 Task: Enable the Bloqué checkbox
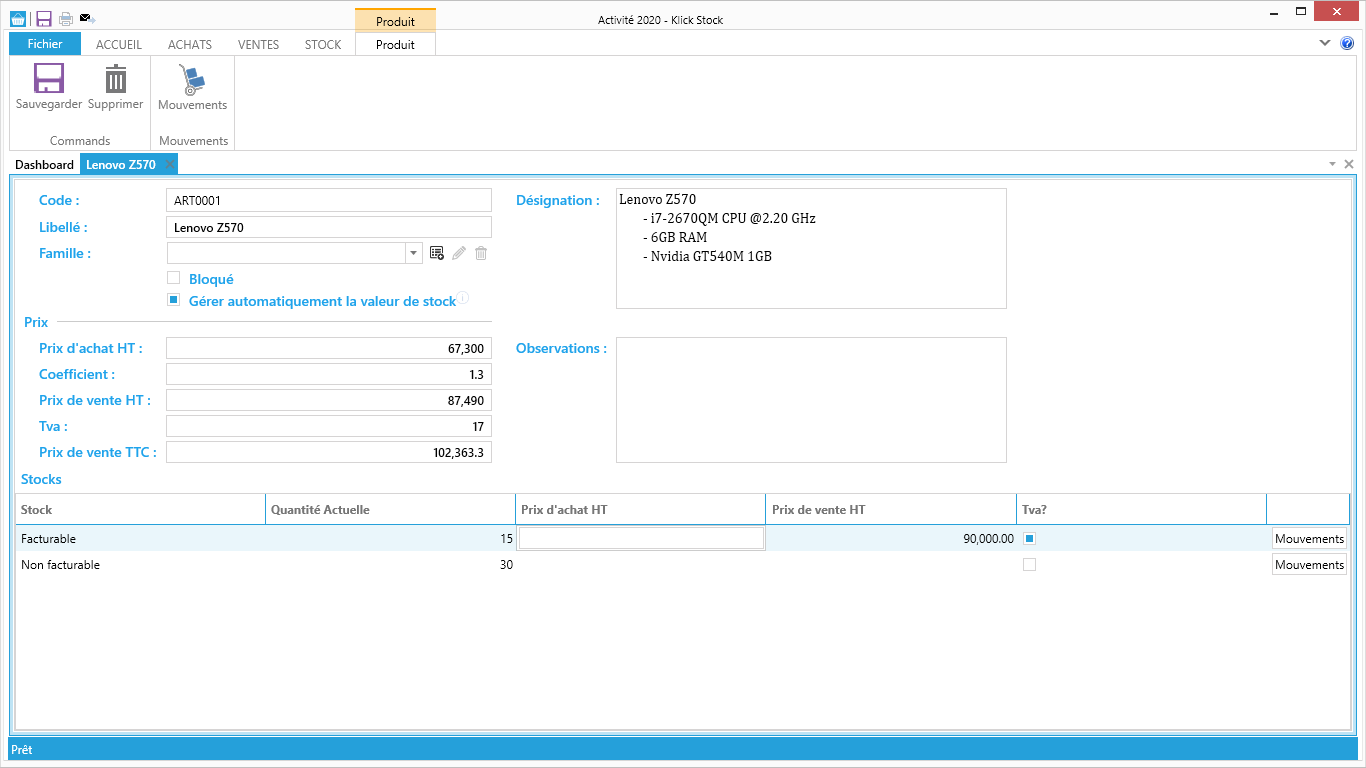point(174,278)
